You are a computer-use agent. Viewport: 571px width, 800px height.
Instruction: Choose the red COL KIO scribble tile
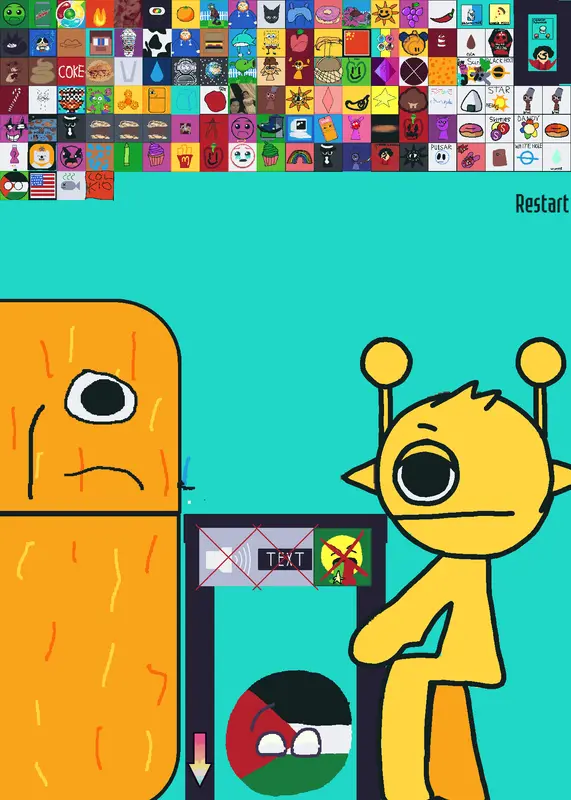click(x=100, y=186)
